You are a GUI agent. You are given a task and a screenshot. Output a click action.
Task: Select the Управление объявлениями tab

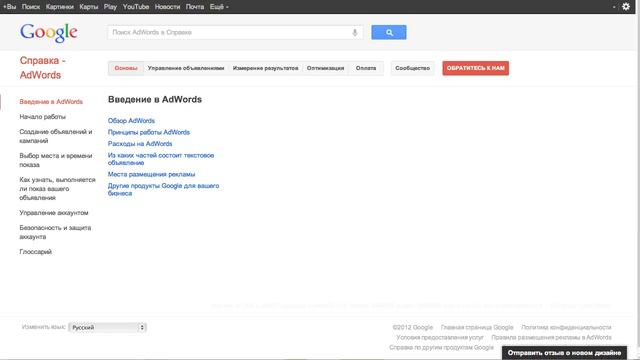click(186, 68)
